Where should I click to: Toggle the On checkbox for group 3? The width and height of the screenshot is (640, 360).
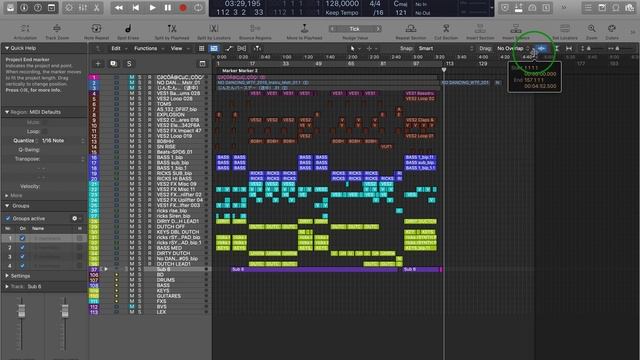coord(22,256)
